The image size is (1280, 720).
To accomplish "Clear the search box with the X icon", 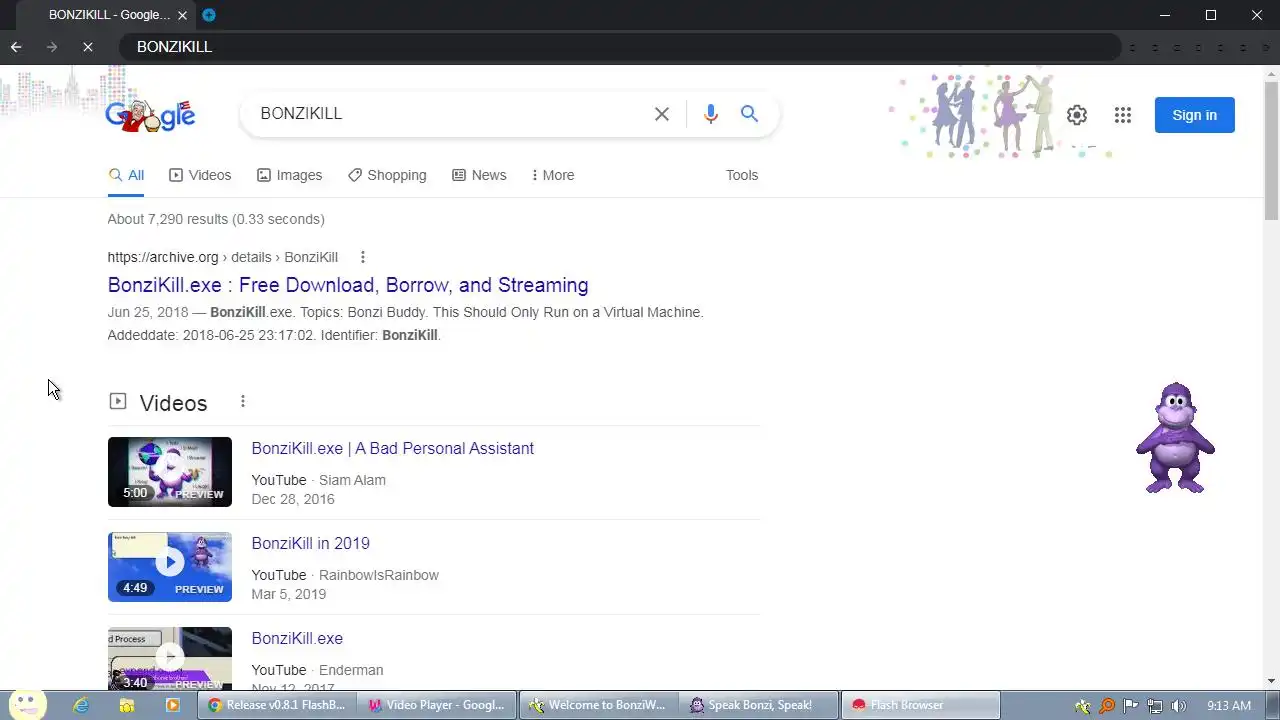I will click(662, 114).
